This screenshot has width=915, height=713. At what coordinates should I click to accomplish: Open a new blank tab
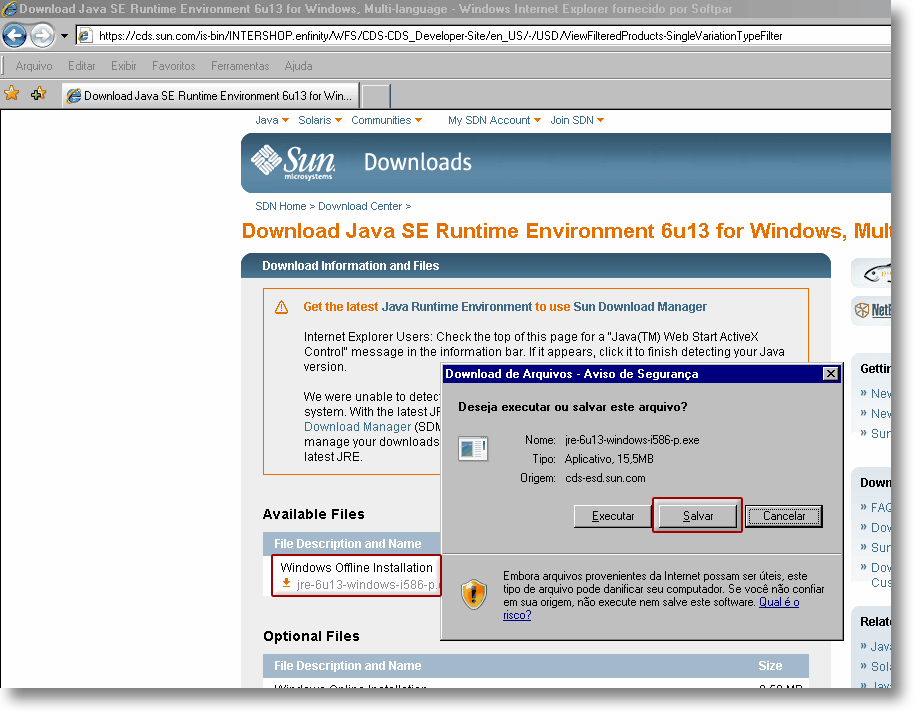376,96
